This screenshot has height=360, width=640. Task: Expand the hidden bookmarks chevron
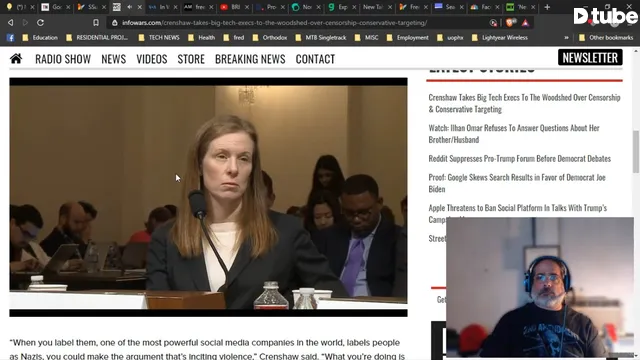pyautogui.click(x=567, y=38)
